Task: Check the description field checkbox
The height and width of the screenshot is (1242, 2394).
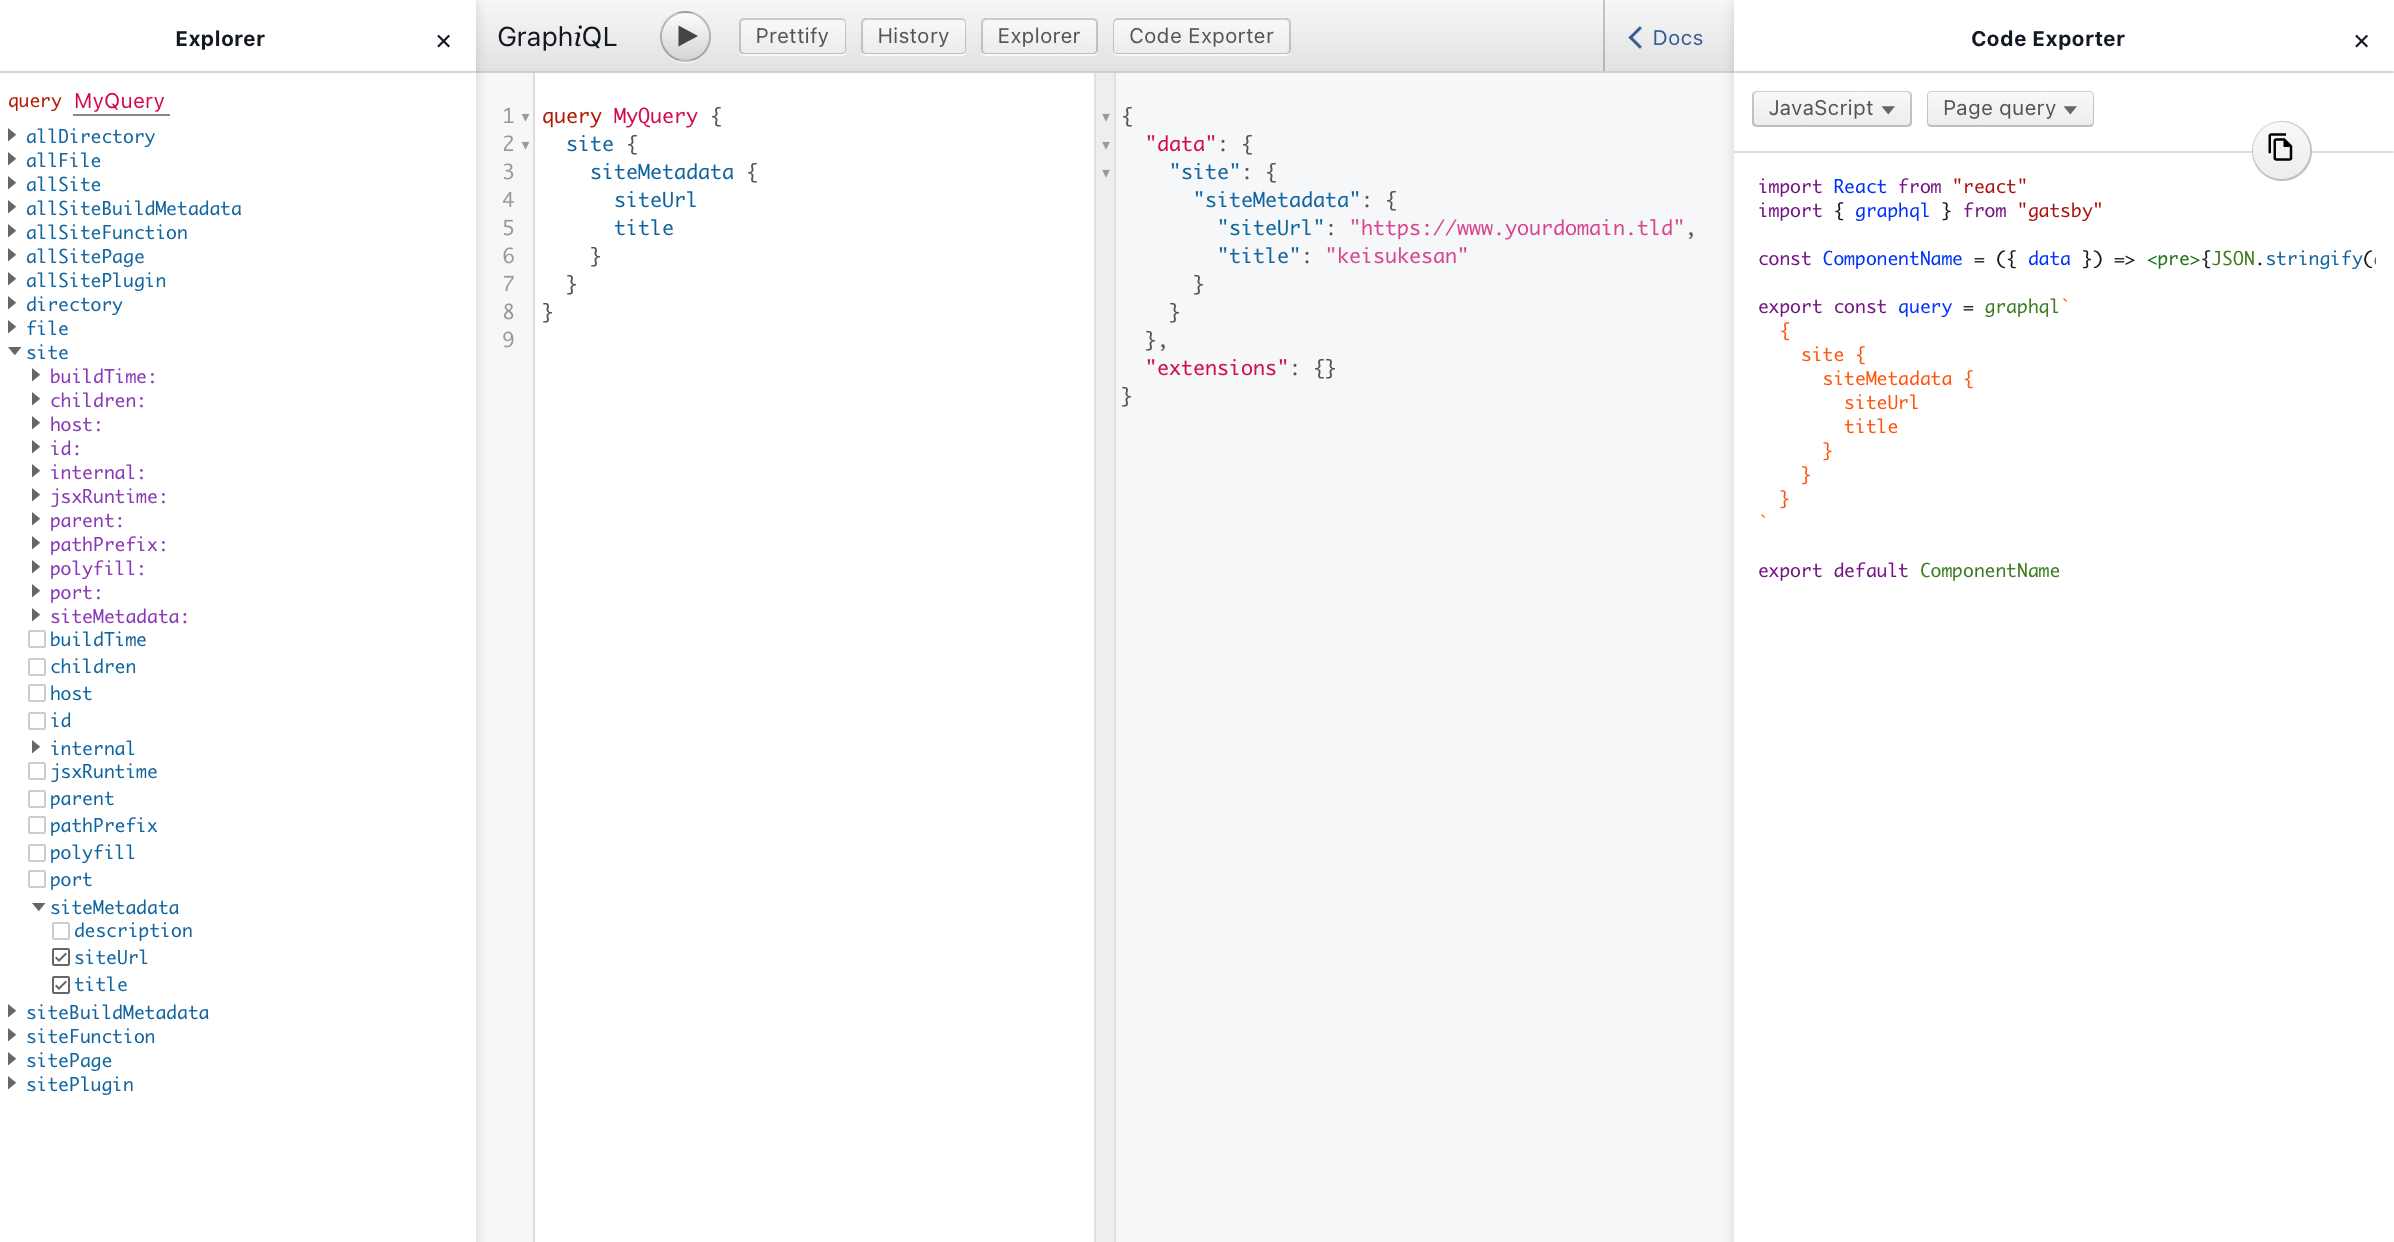Action: click(x=61, y=931)
